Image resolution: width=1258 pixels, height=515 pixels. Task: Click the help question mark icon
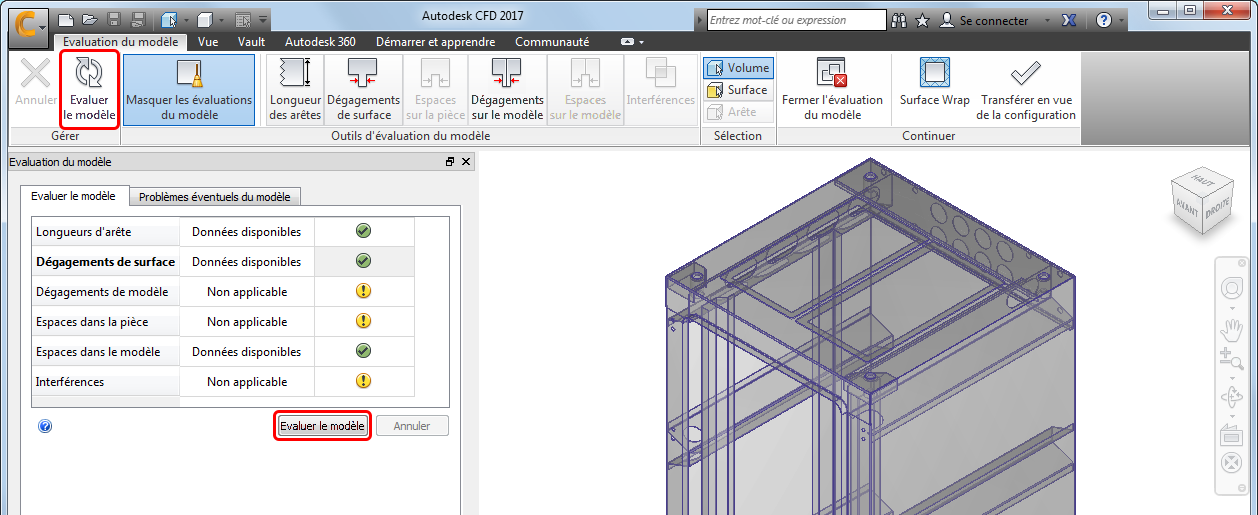[x=1103, y=20]
